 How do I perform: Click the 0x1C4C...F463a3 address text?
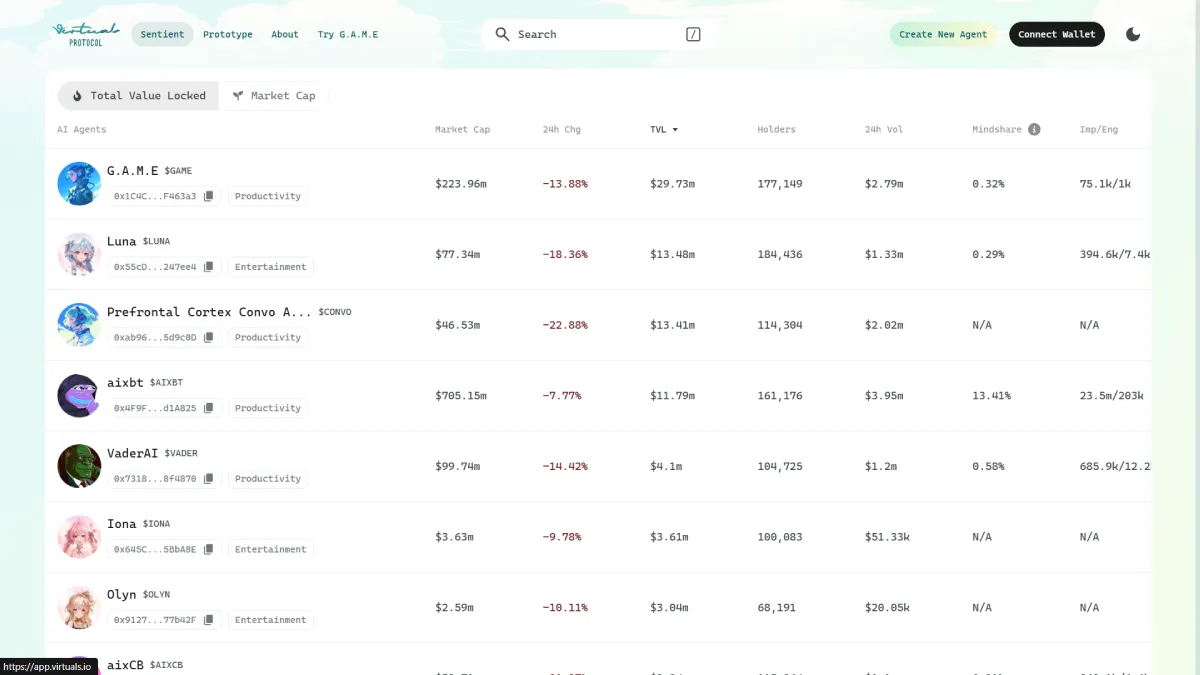pos(155,196)
